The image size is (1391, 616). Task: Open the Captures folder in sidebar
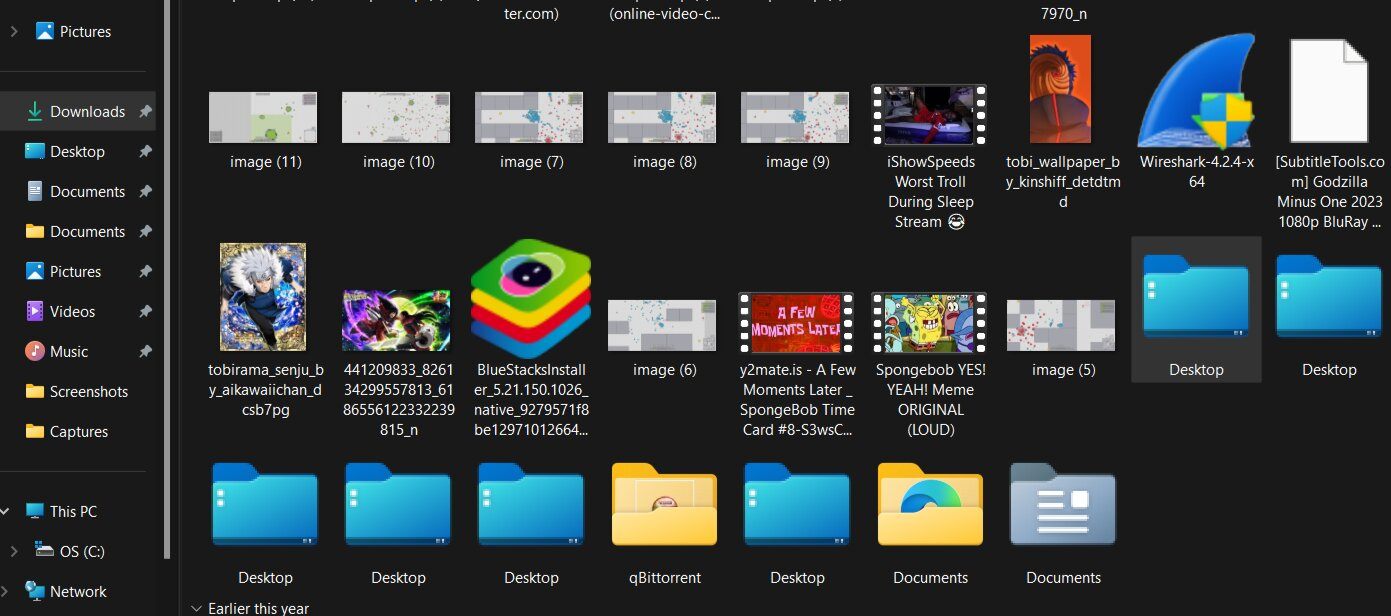(x=80, y=432)
